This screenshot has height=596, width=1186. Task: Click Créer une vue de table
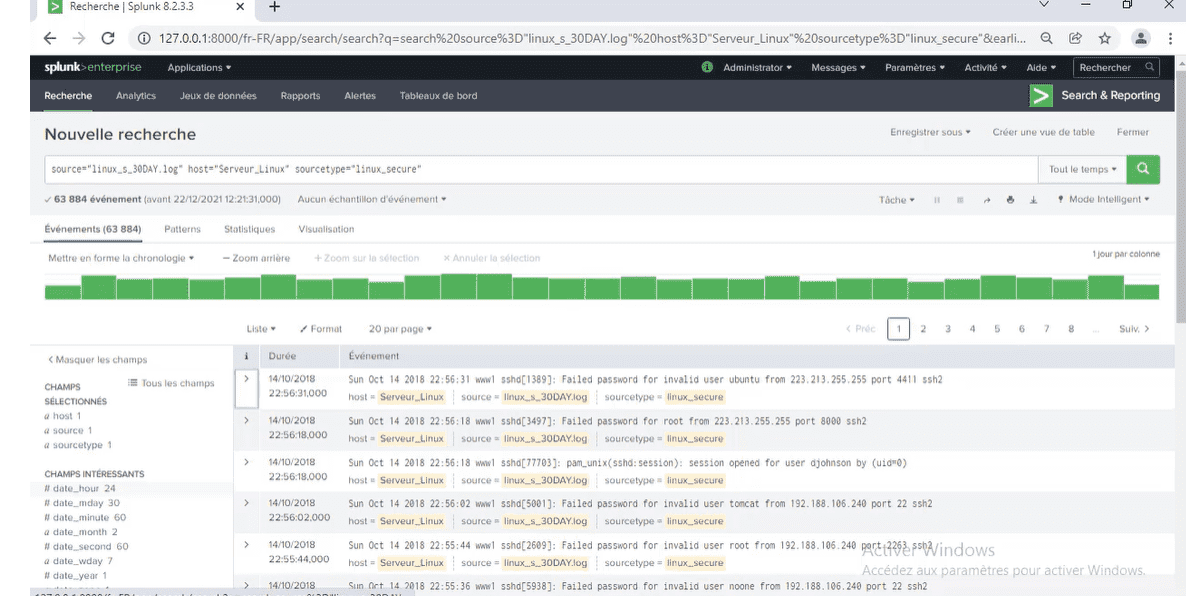coord(1044,132)
